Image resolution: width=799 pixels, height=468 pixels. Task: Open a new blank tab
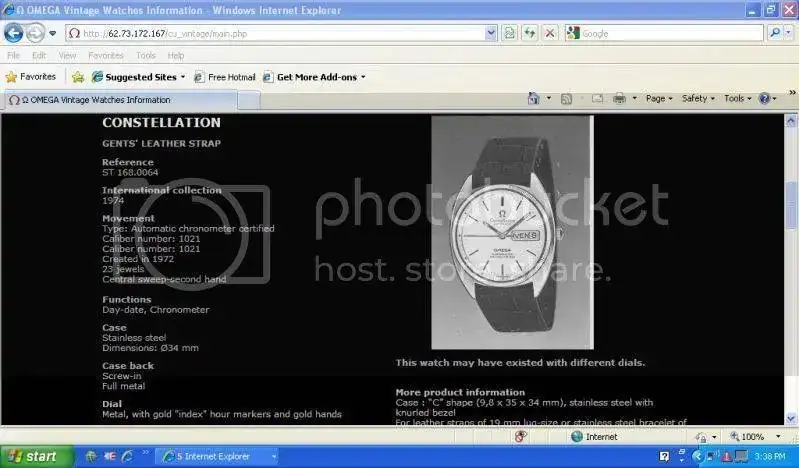249,100
